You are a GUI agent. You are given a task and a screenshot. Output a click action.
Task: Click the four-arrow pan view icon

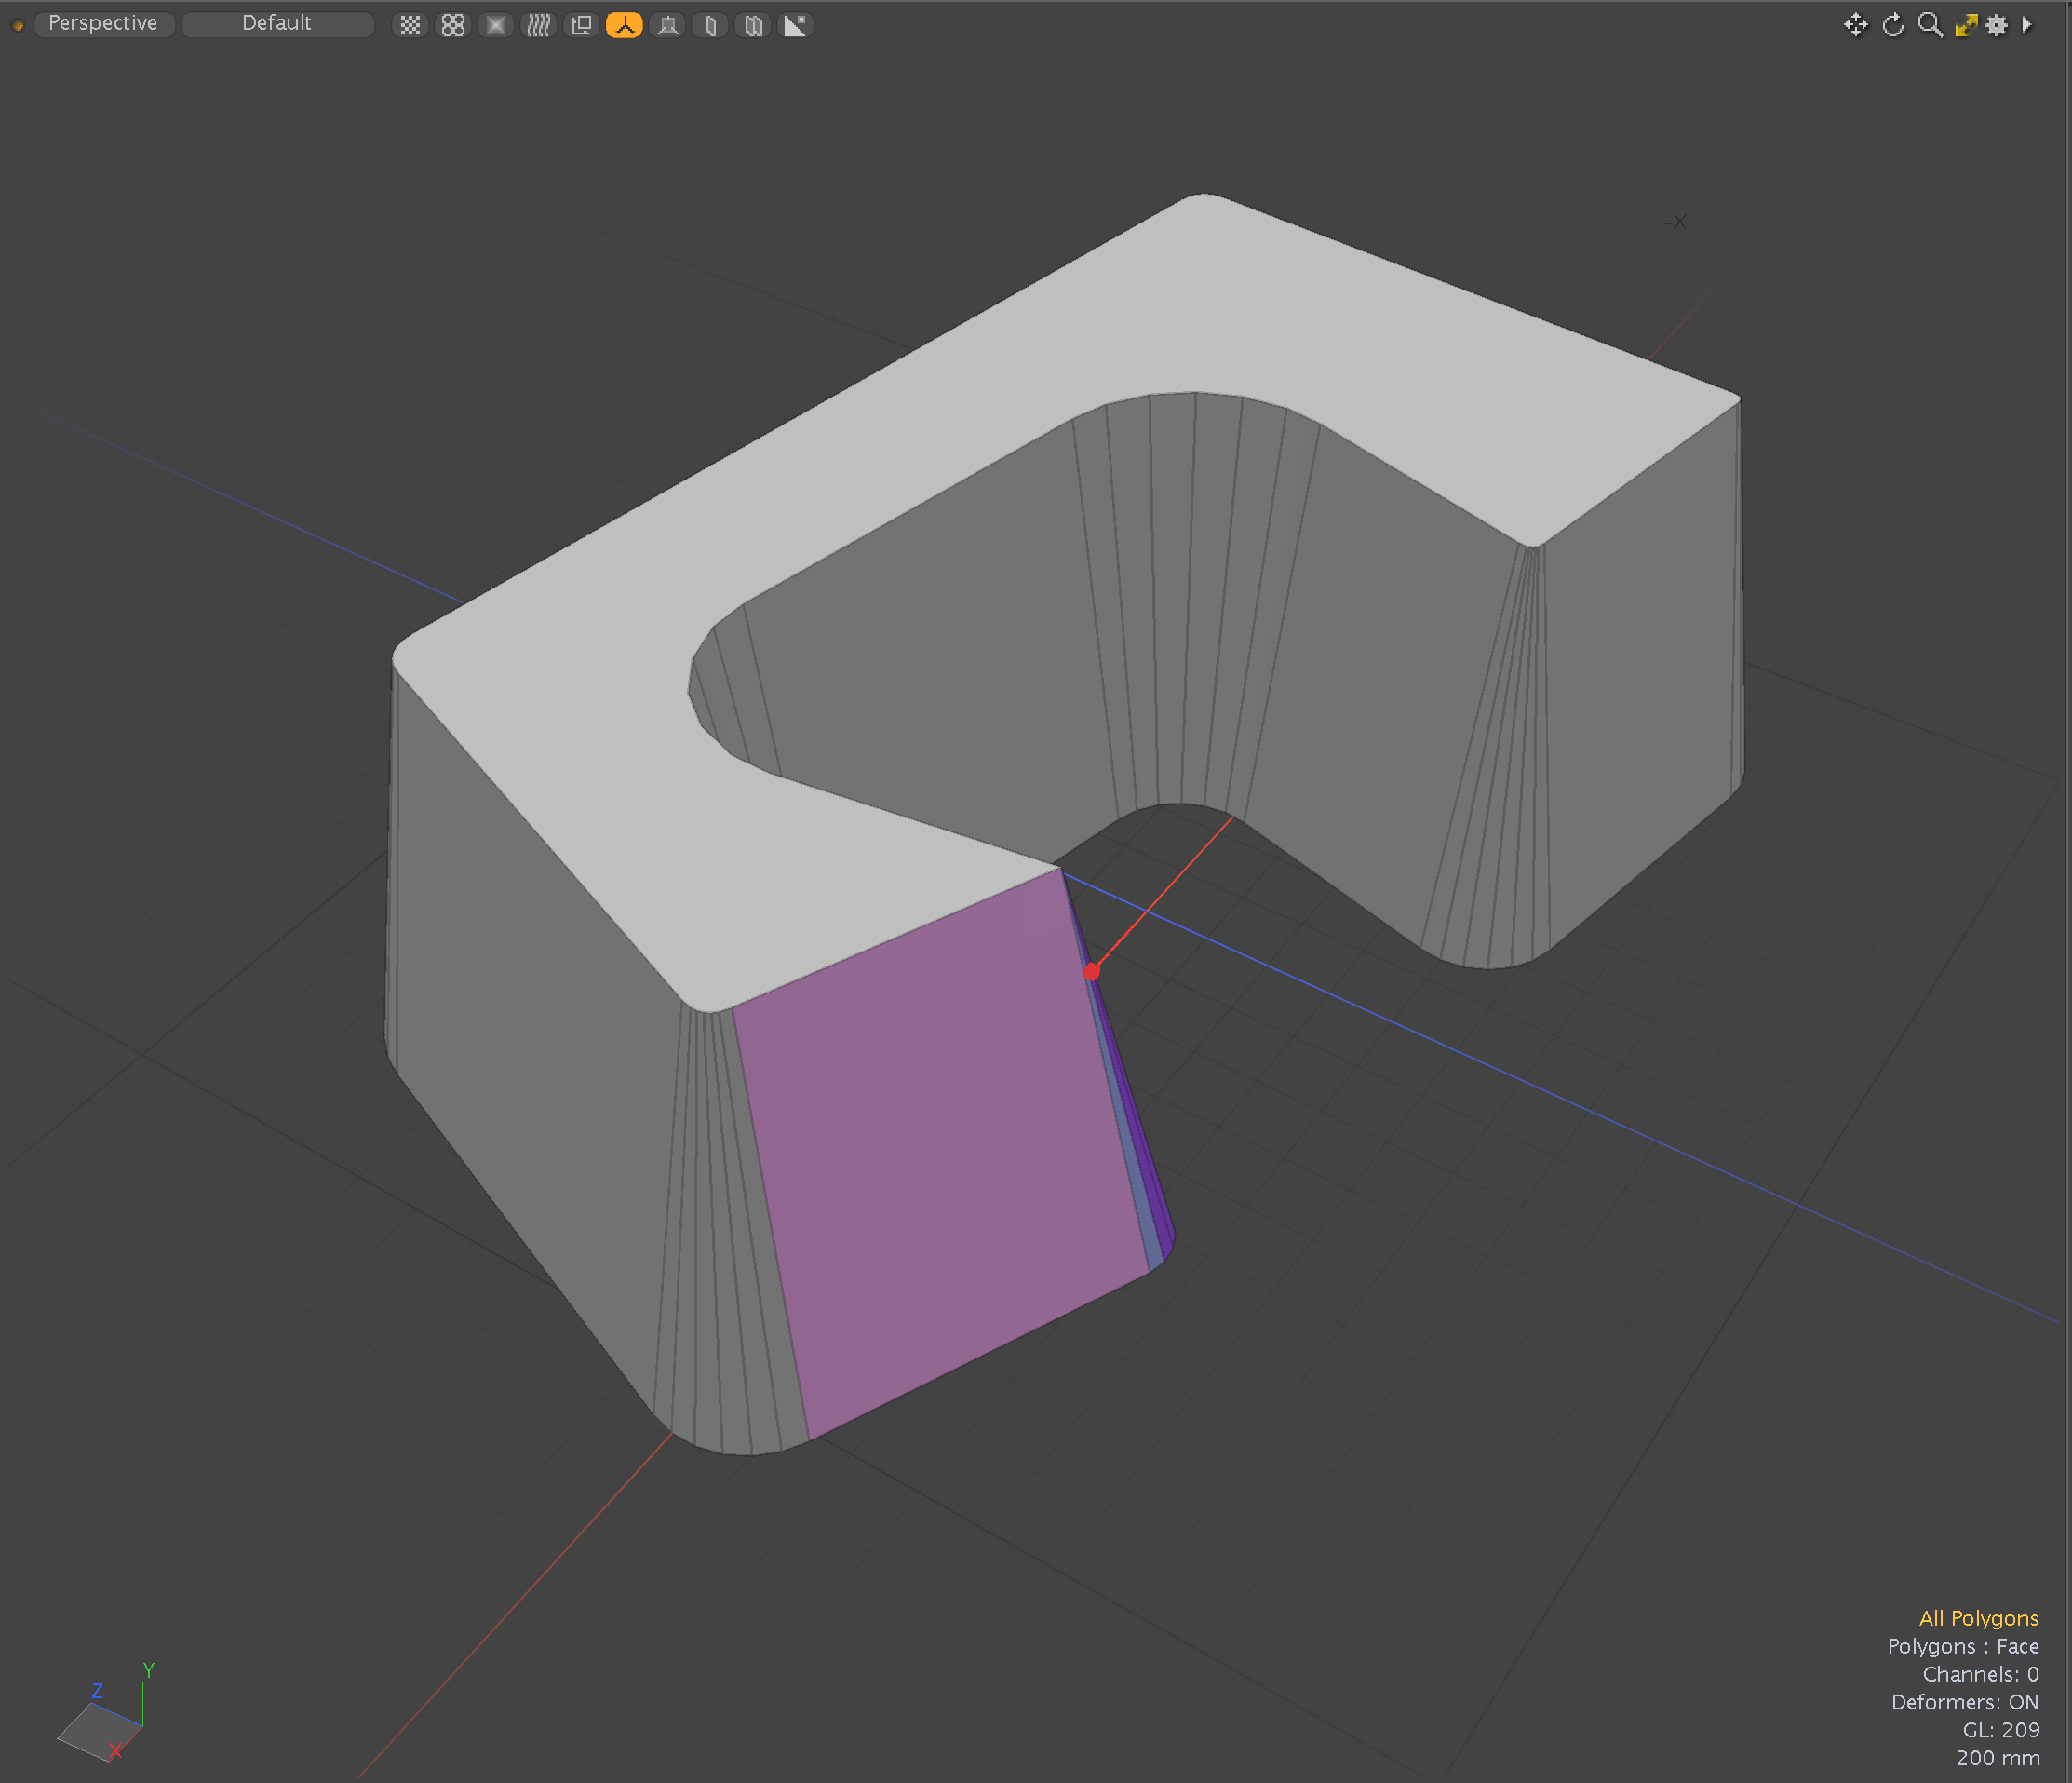[x=1855, y=25]
